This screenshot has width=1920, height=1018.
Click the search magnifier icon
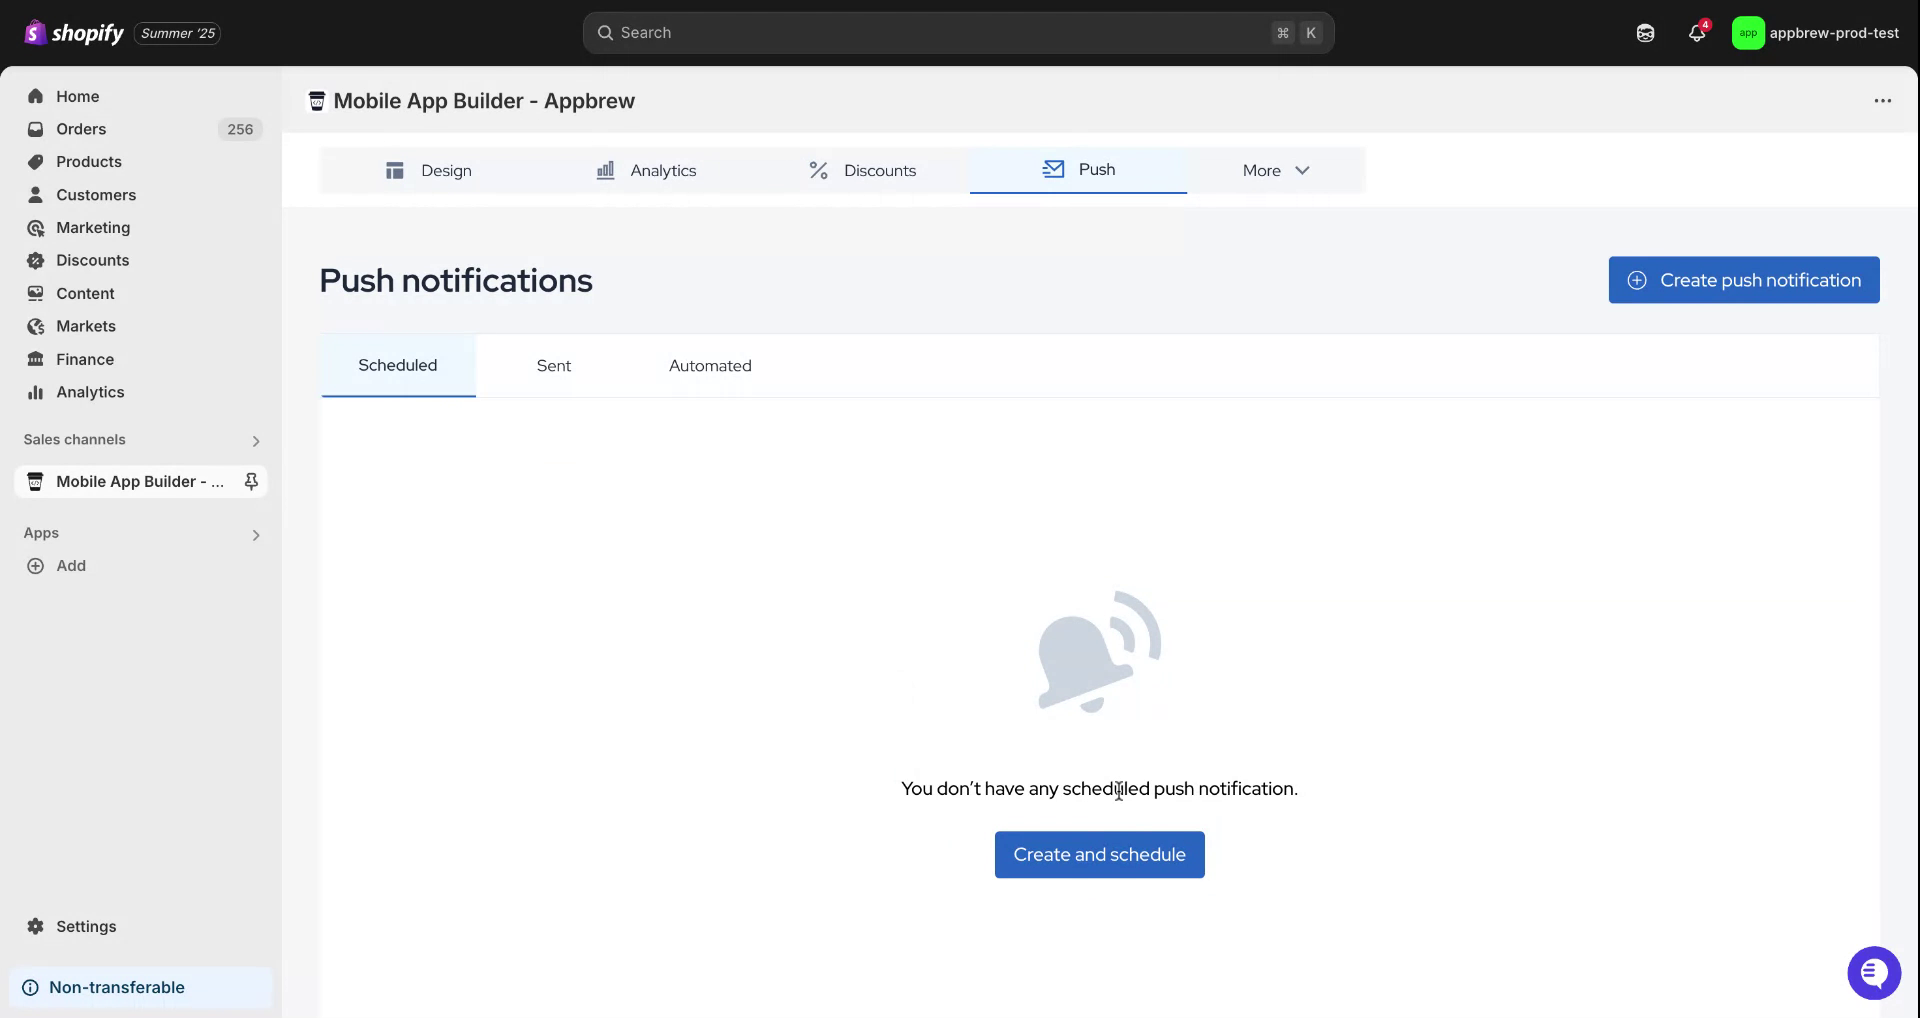click(x=605, y=33)
